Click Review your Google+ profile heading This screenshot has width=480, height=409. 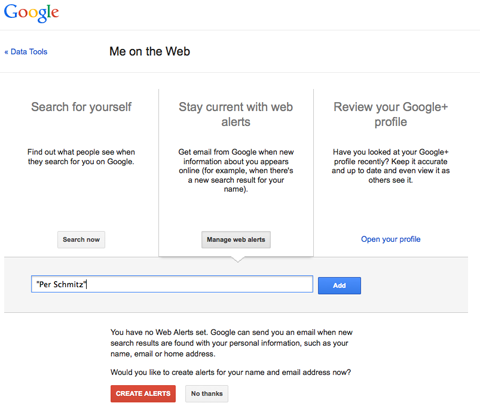pyautogui.click(x=391, y=114)
